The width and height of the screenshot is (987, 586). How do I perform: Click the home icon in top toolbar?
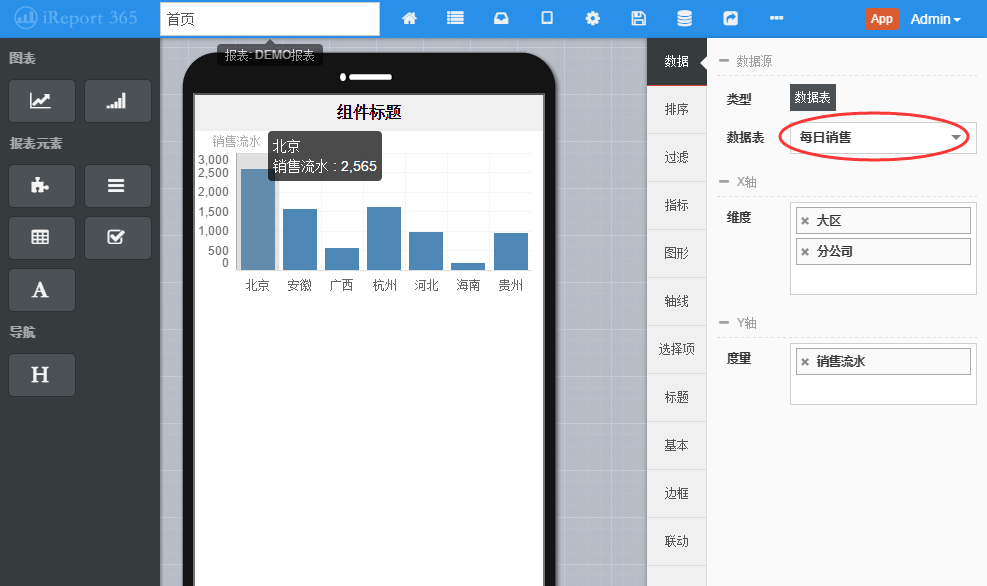coord(409,18)
